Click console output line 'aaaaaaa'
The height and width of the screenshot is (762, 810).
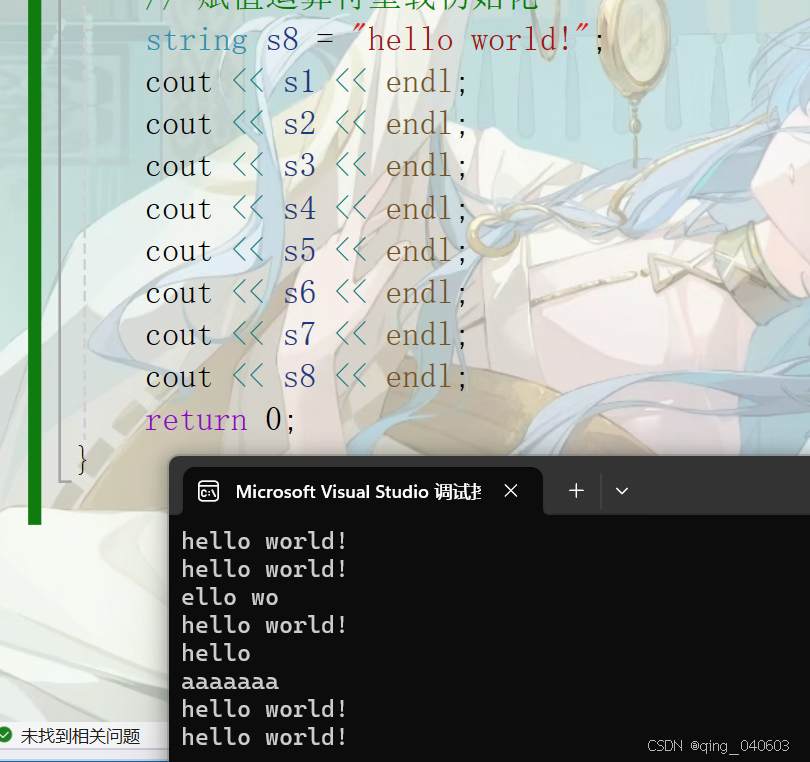[230, 681]
